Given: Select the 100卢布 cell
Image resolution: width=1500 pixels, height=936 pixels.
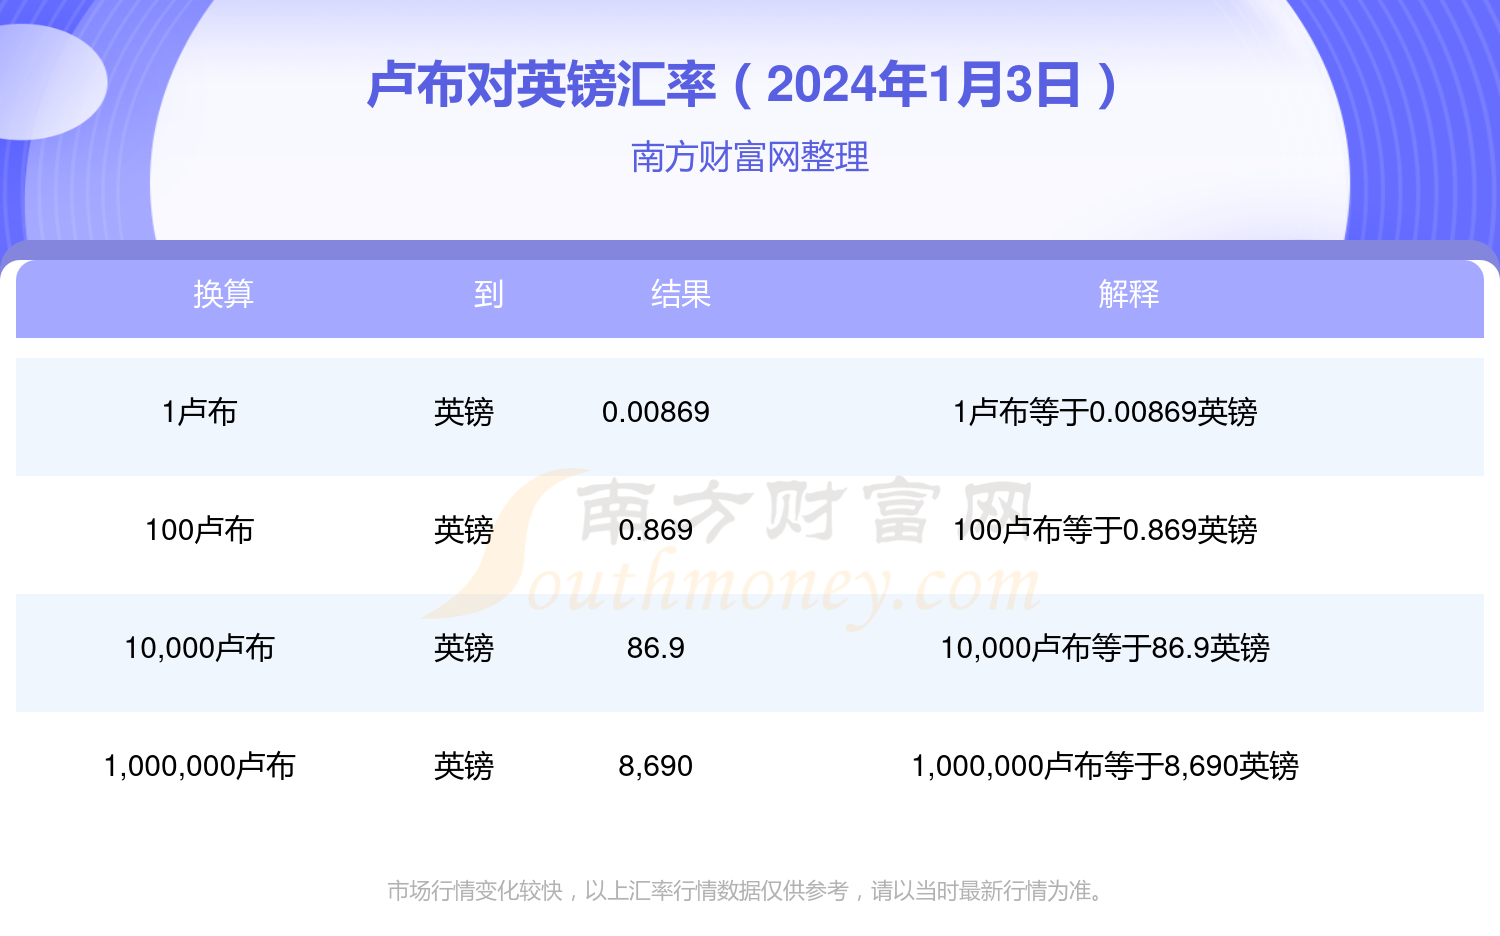Looking at the screenshot, I should click(199, 530).
